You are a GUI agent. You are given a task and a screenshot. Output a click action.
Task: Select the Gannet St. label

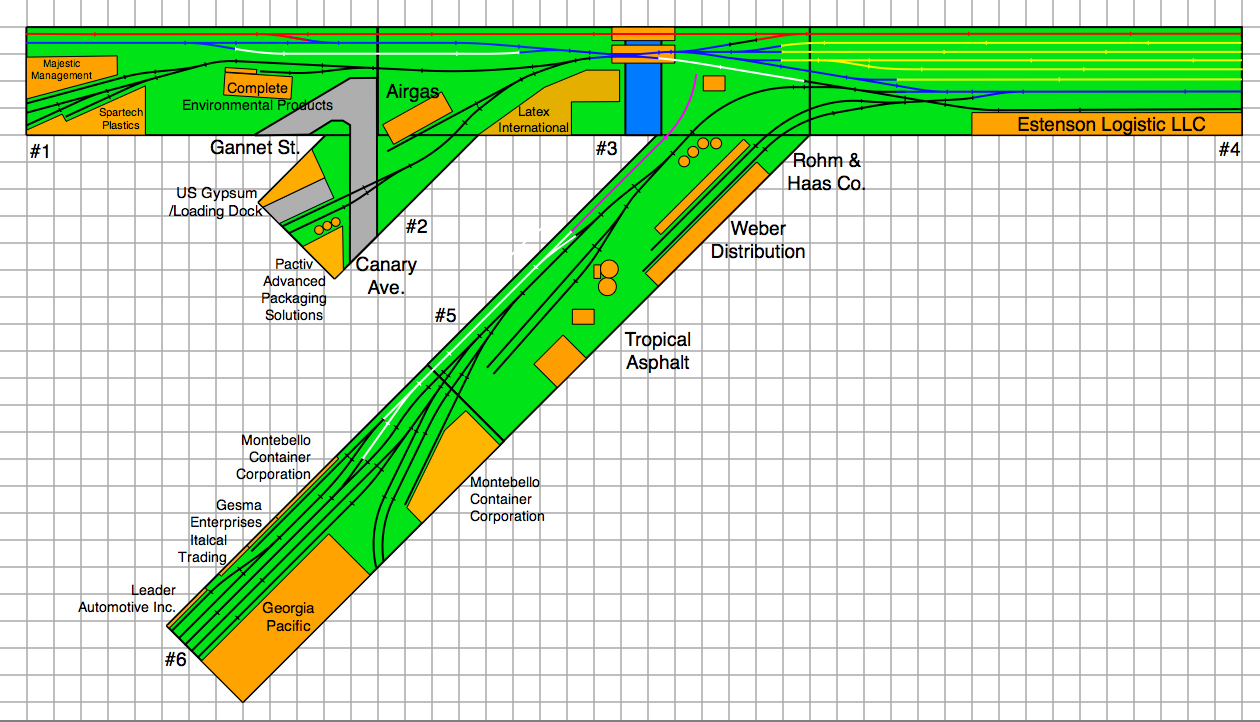(x=255, y=146)
